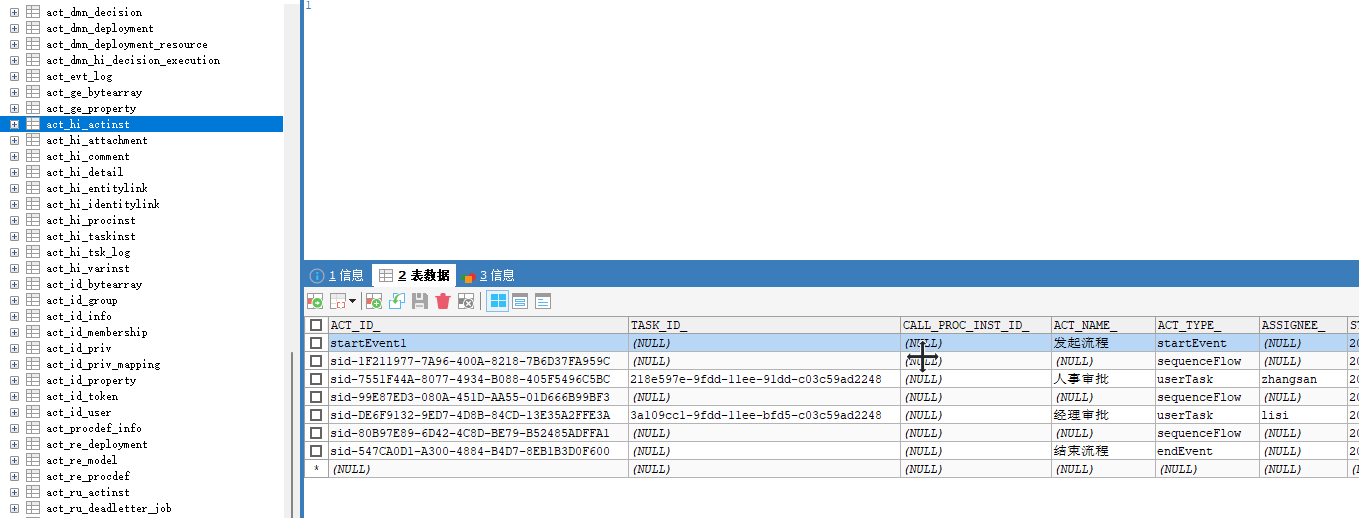Check row sid-547CA0D1 checkbox
Viewport: 1359px width, 518px height.
[x=316, y=451]
